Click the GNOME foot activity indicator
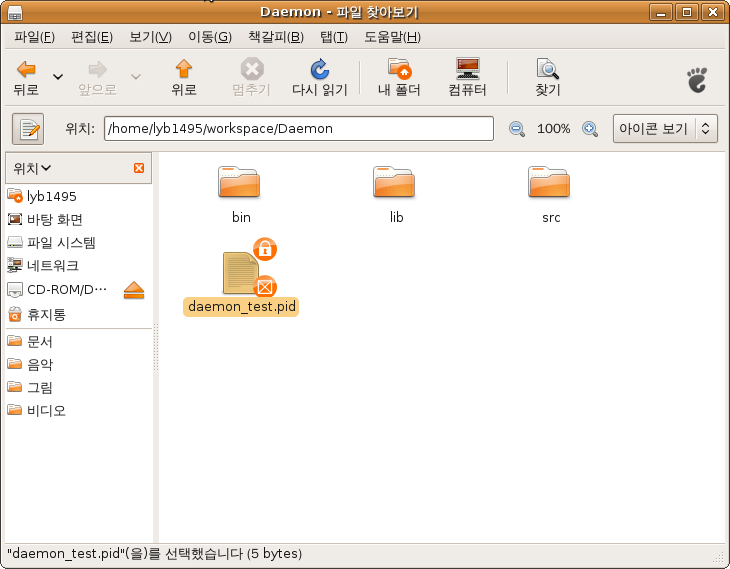The image size is (730, 569). coord(697,80)
